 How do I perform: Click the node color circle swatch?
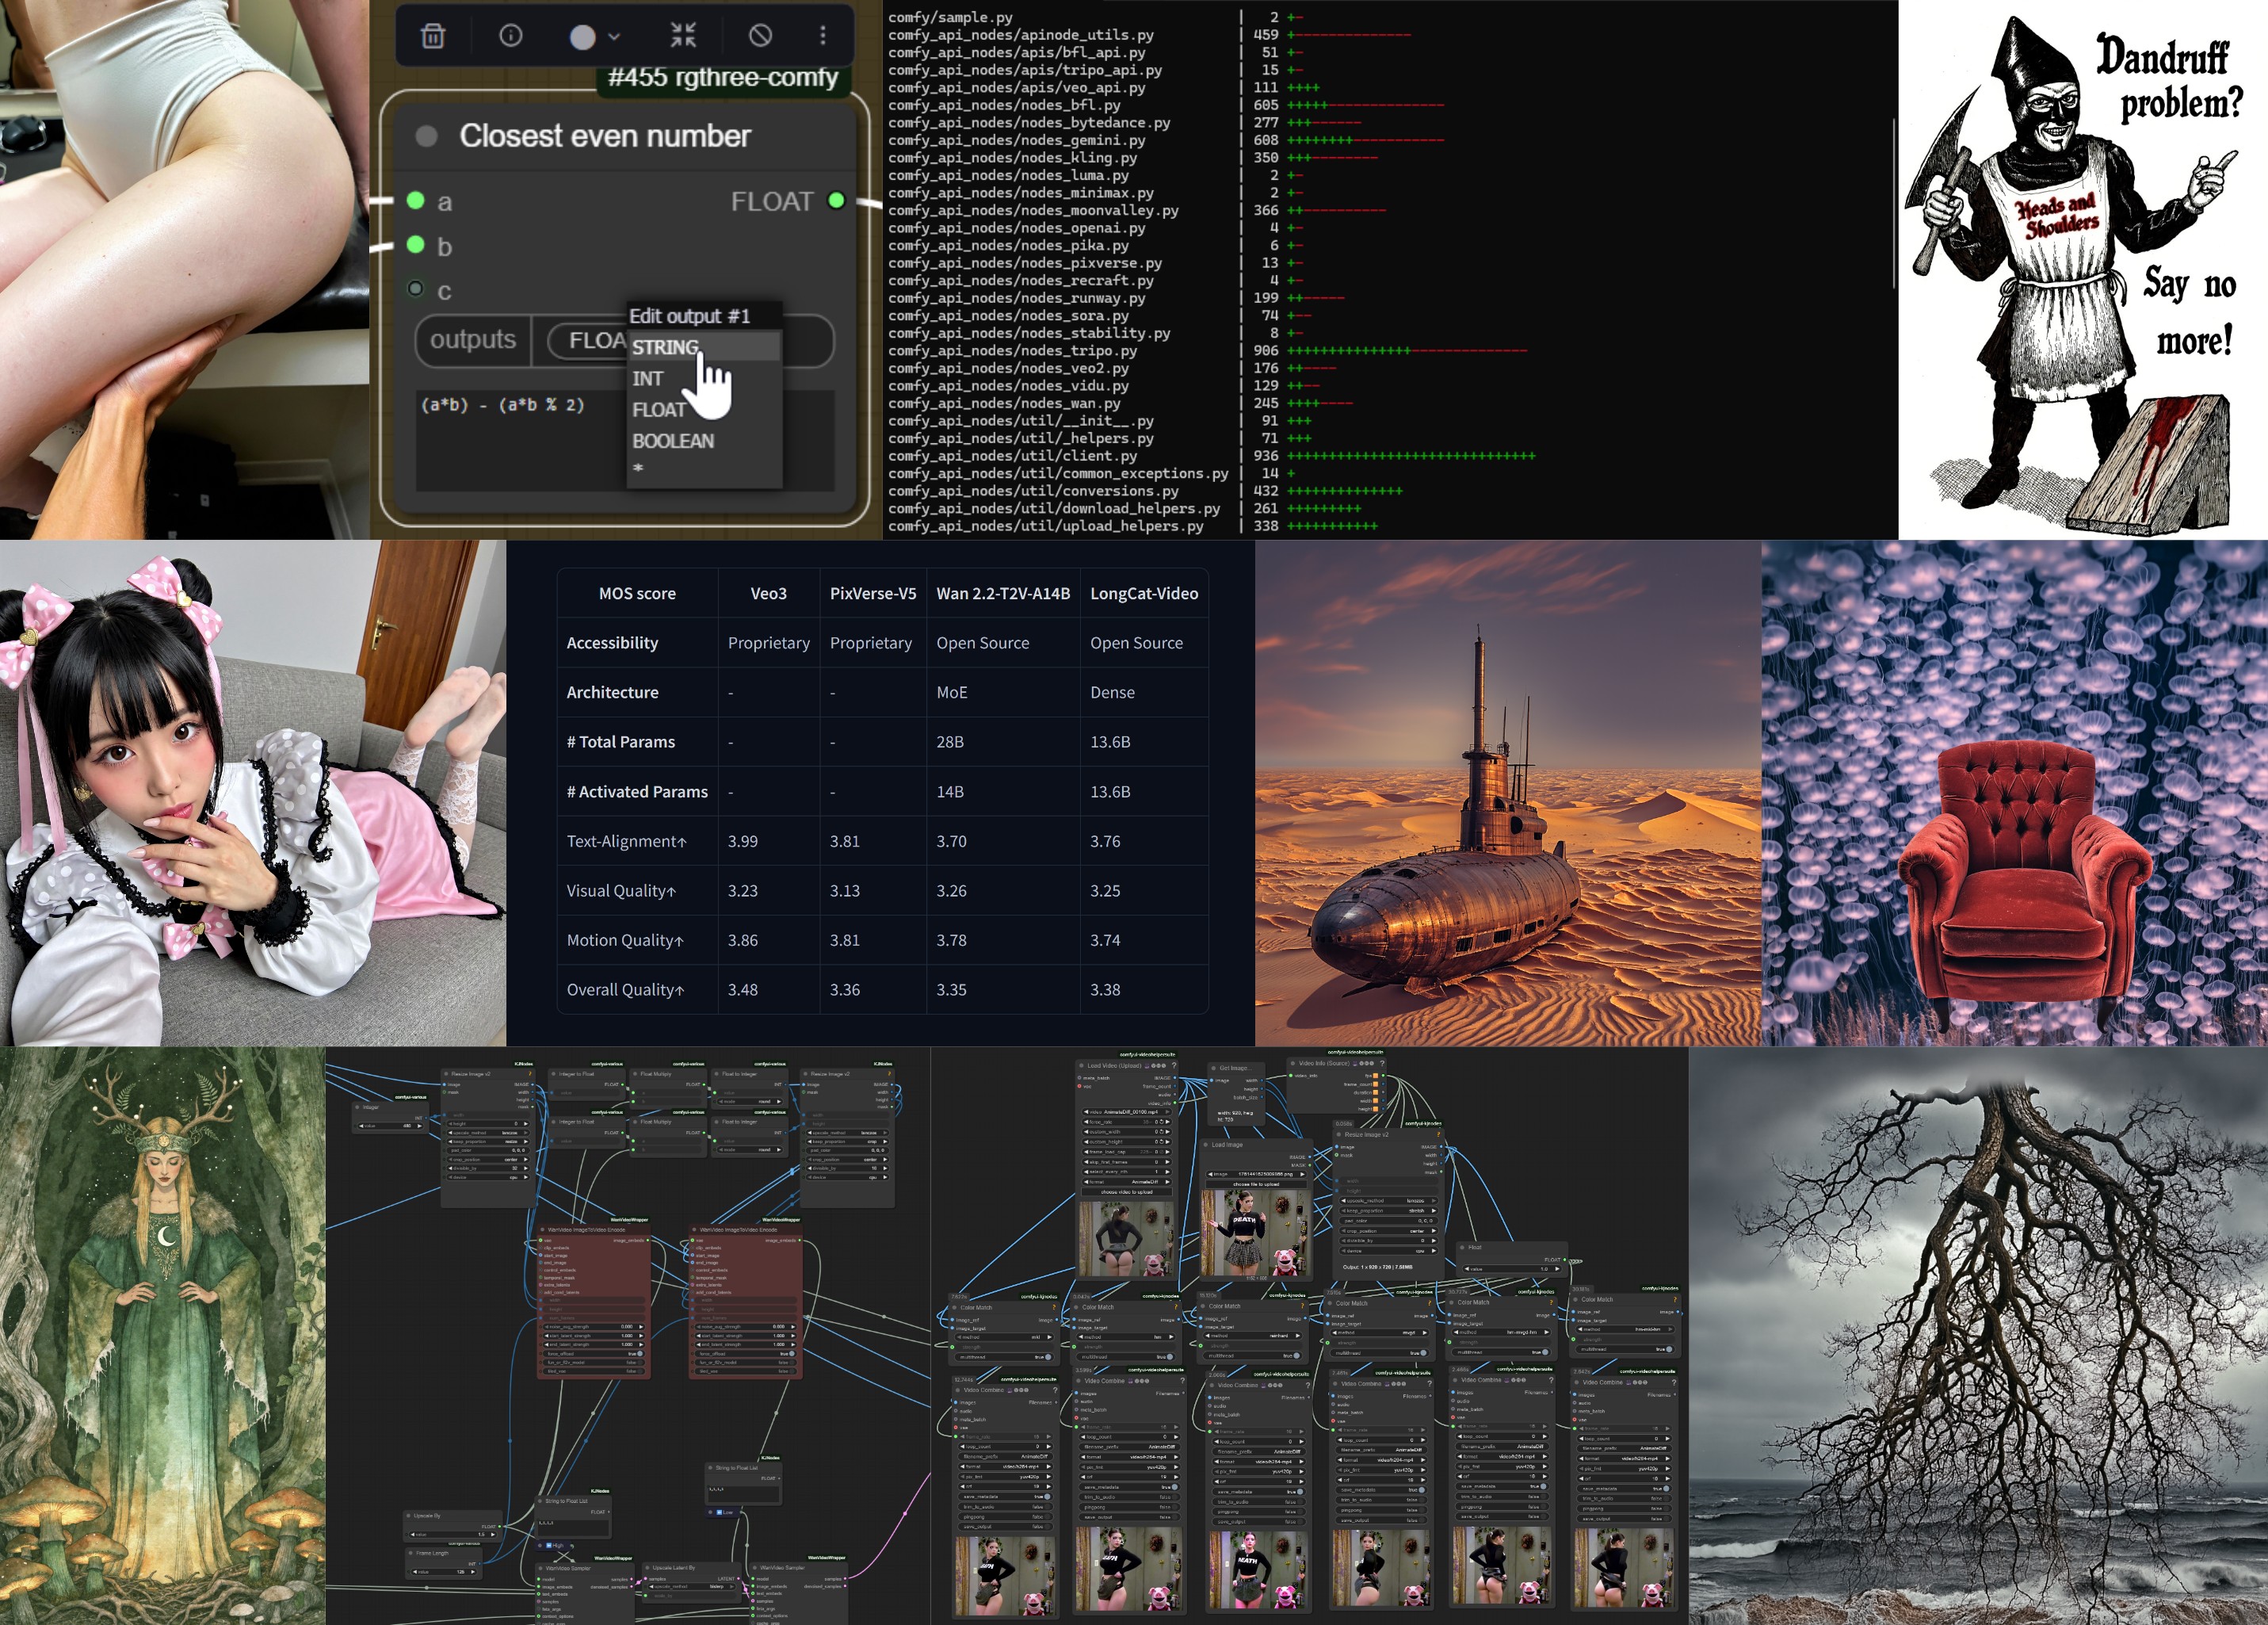coord(582,37)
